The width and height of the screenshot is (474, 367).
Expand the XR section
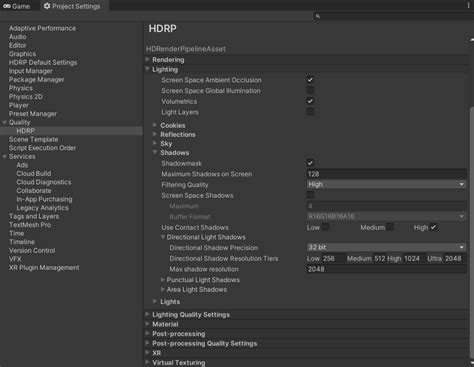pyautogui.click(x=147, y=352)
